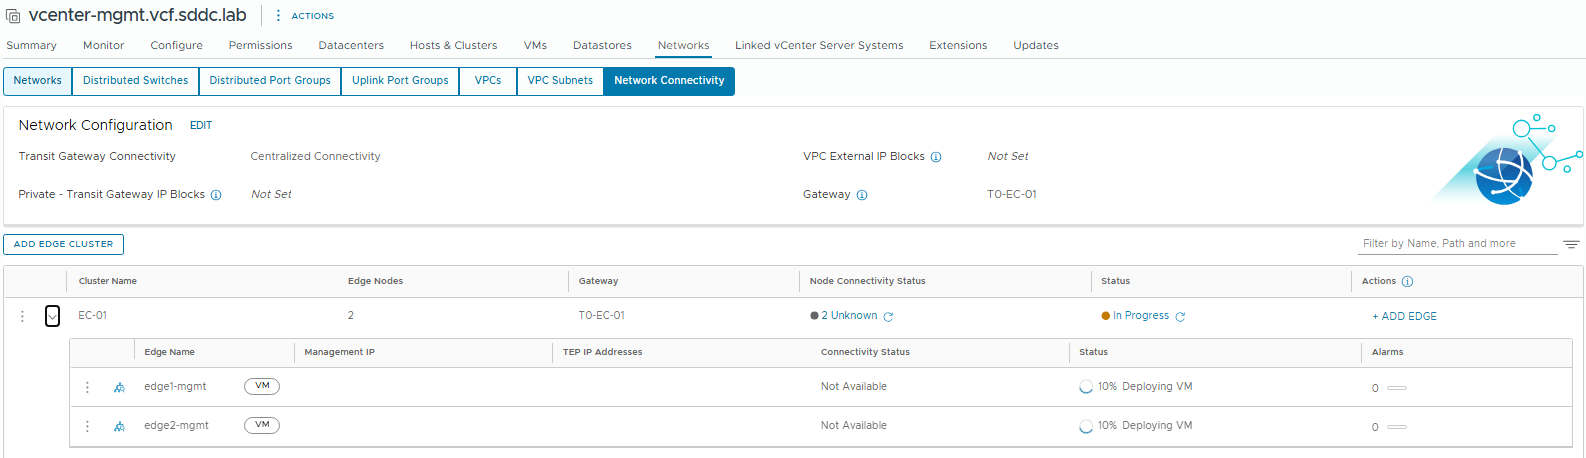Open the vCenter ACTIONS dropdown menu
Screen dimensions: 1586x458
305,16
